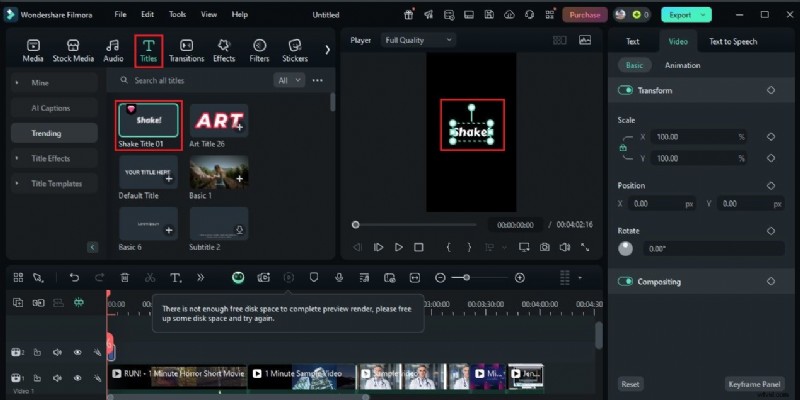Delete the selected clip with trash icon
The width and height of the screenshot is (800, 400).
point(125,277)
